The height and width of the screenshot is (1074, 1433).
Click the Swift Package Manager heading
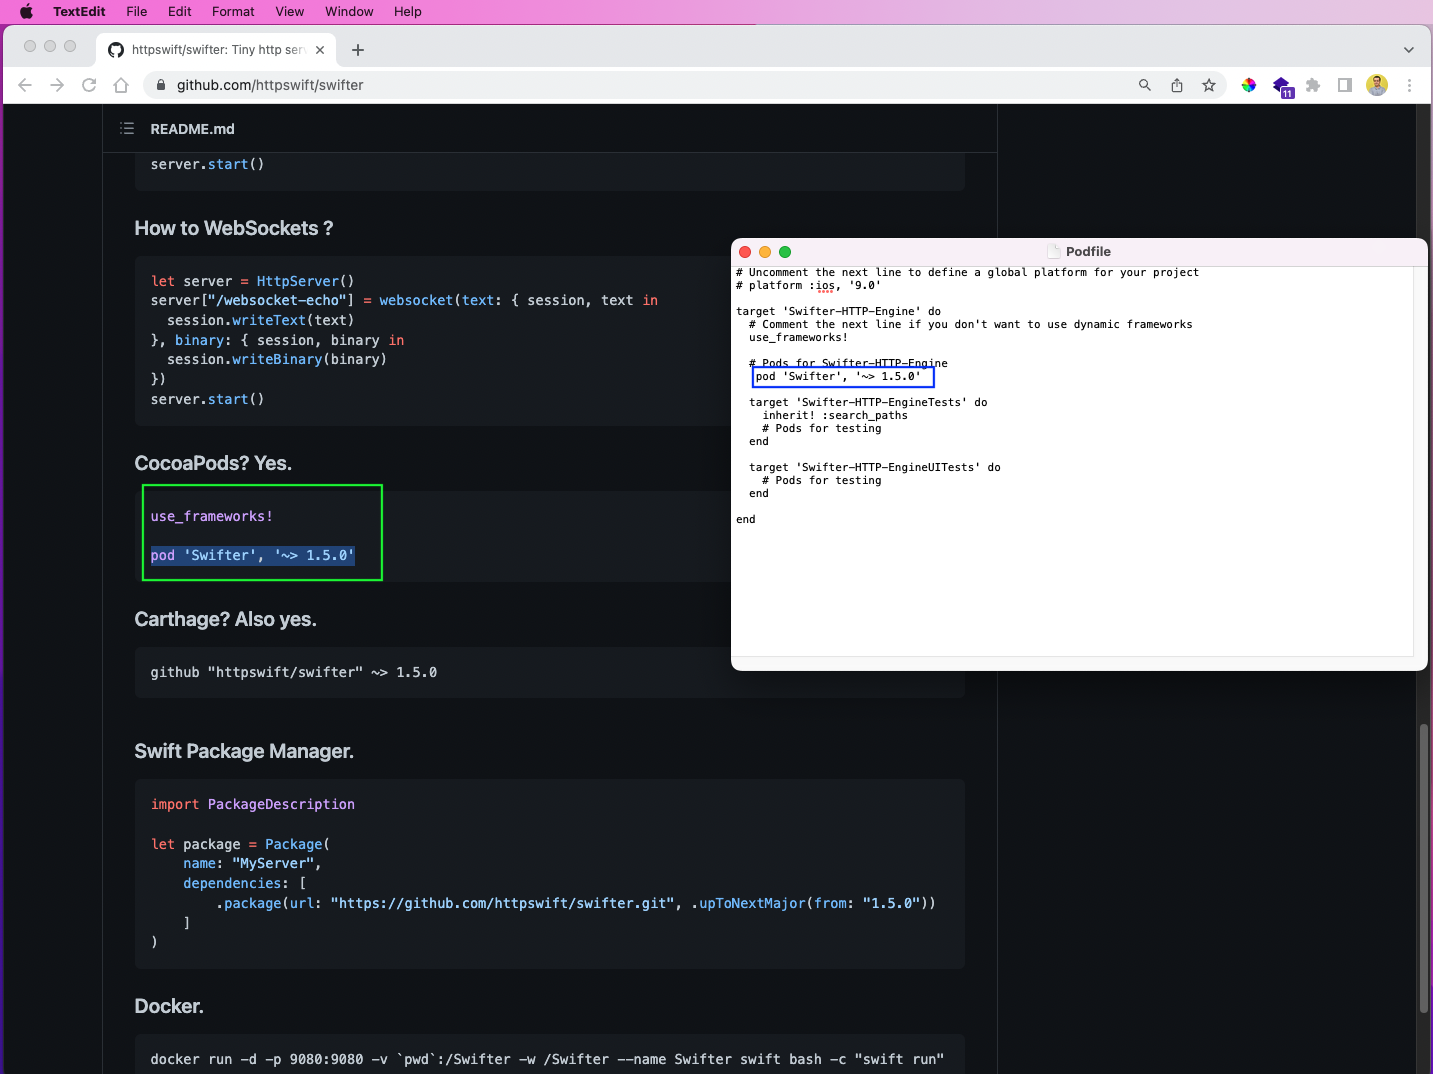(x=244, y=751)
